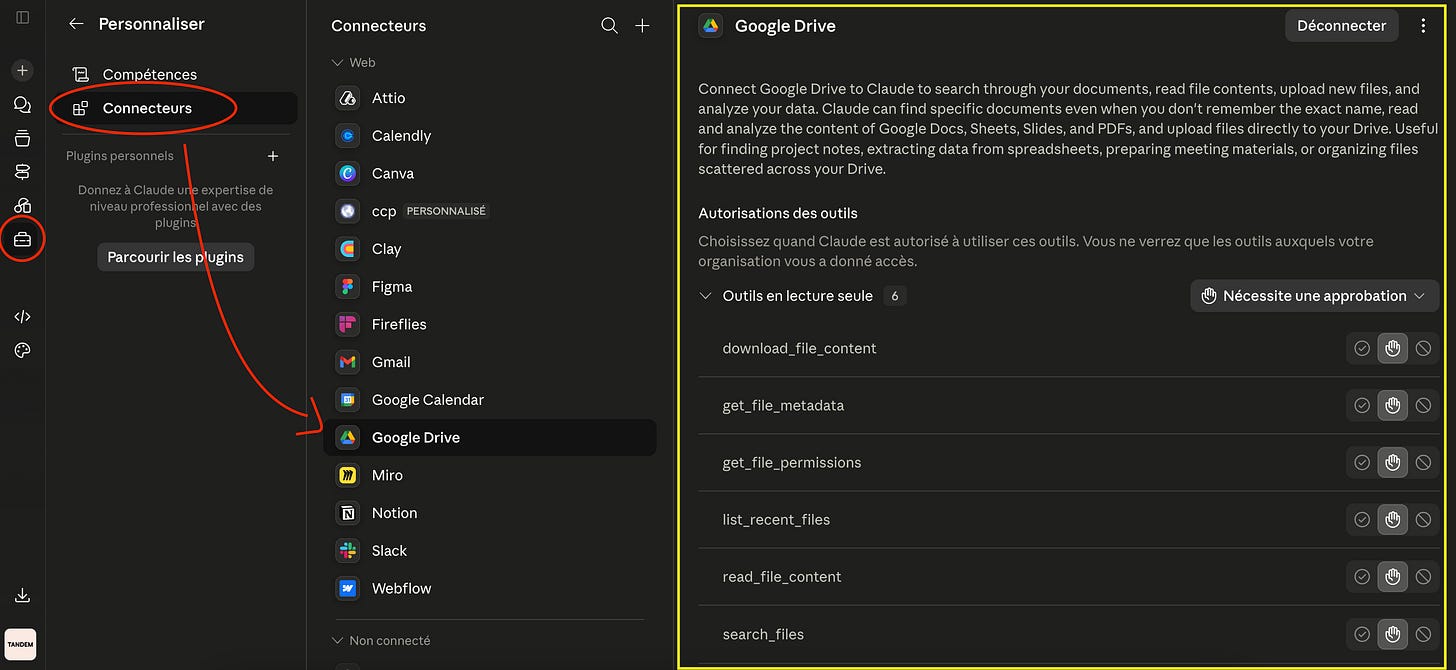The width and height of the screenshot is (1456, 670).
Task: Open the toolbox customize icon in sidebar
Action: tap(22, 239)
